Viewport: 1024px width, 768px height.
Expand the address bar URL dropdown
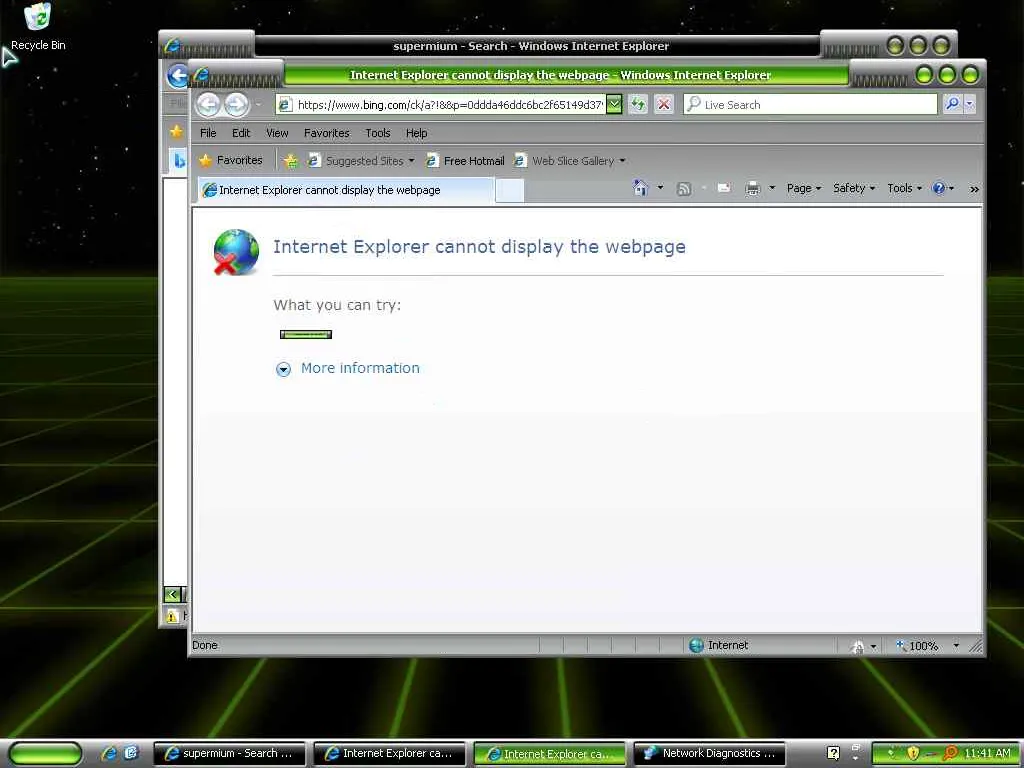(x=614, y=104)
